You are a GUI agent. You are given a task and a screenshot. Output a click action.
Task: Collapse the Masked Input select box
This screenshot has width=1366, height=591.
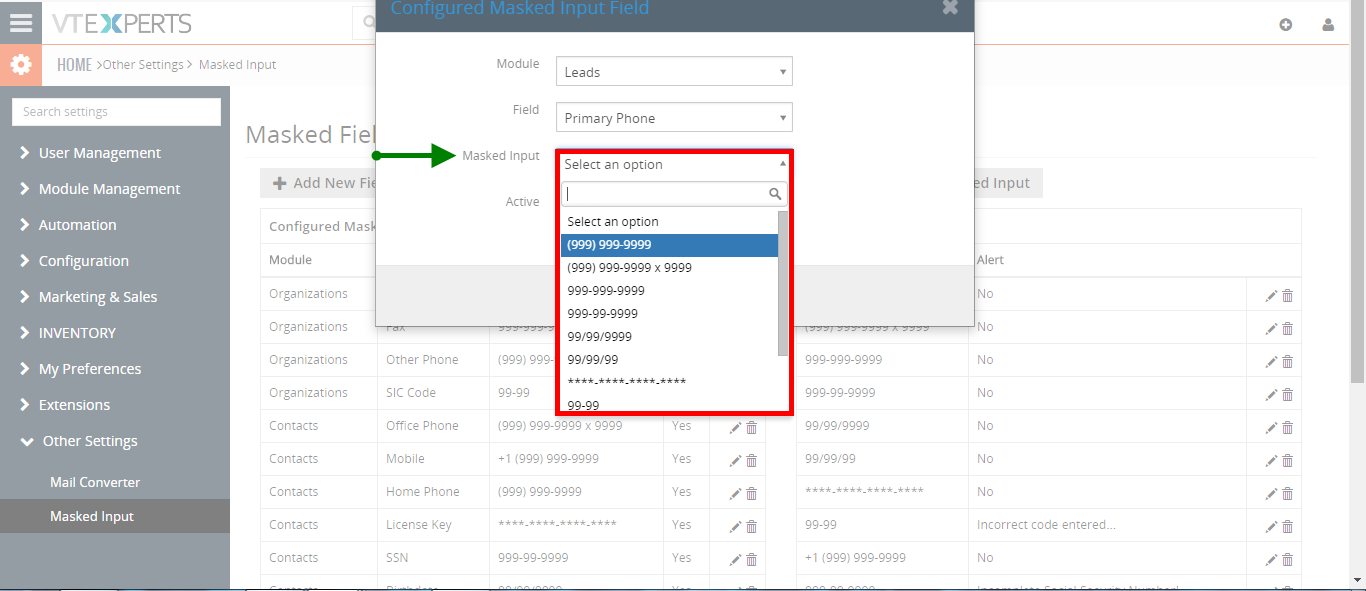coord(674,164)
